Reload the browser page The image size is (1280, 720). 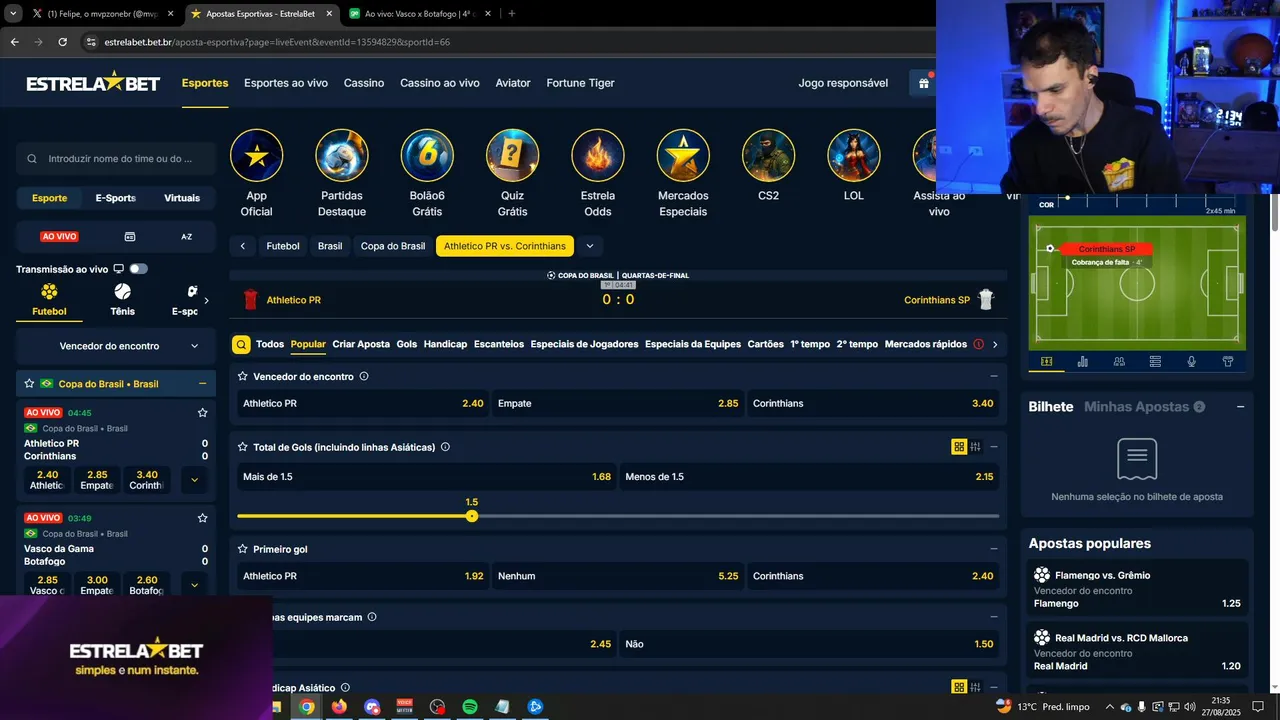(62, 42)
